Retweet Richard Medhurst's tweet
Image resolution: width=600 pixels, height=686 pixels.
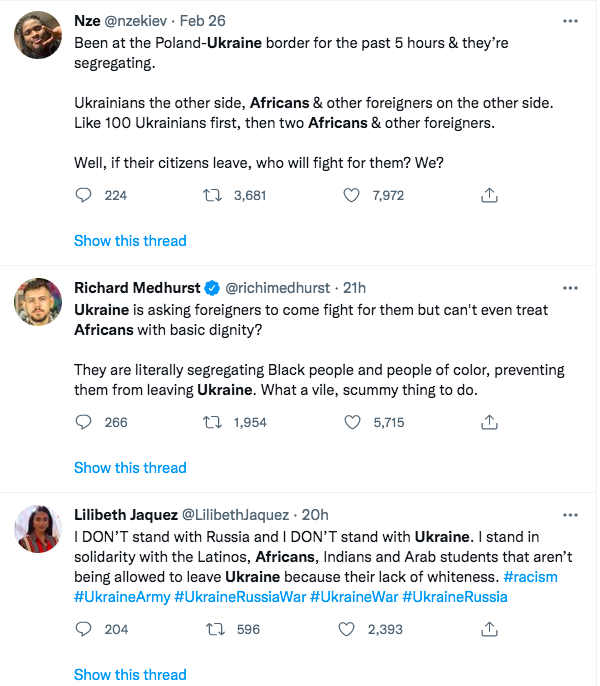pyautogui.click(x=213, y=422)
